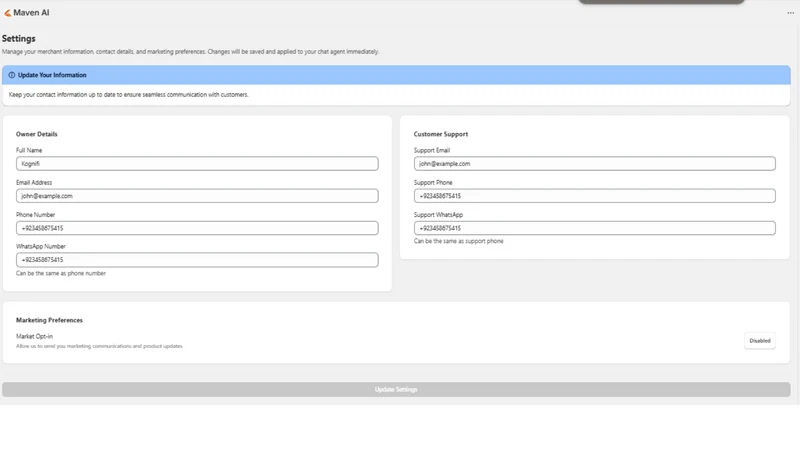Click the Settings page heading
The width and height of the screenshot is (800, 450).
[19, 39]
